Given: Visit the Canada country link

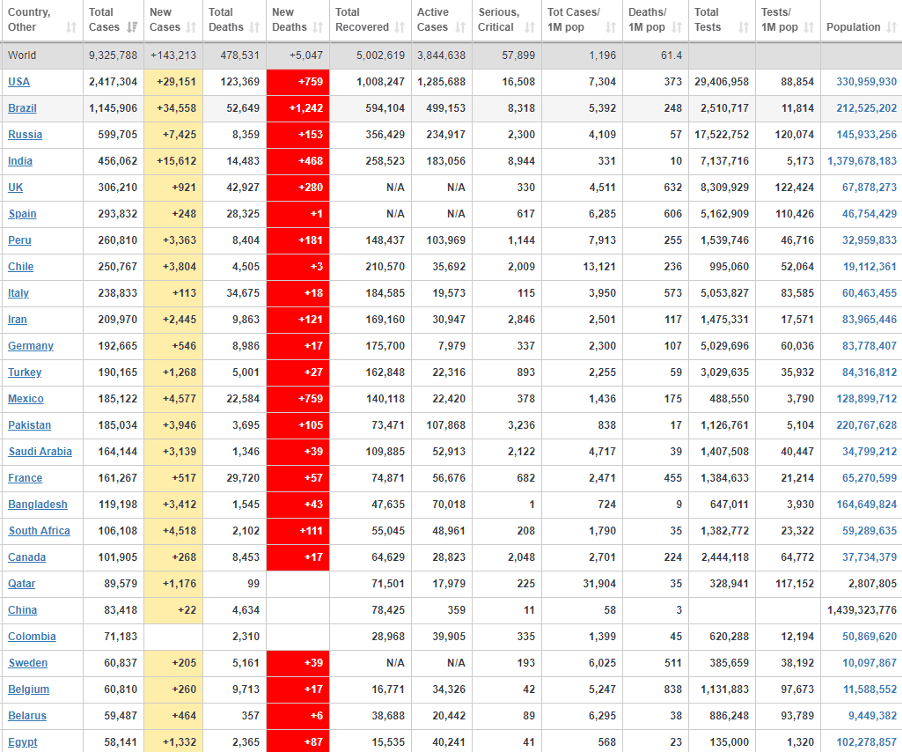Looking at the screenshot, I should tap(27, 558).
